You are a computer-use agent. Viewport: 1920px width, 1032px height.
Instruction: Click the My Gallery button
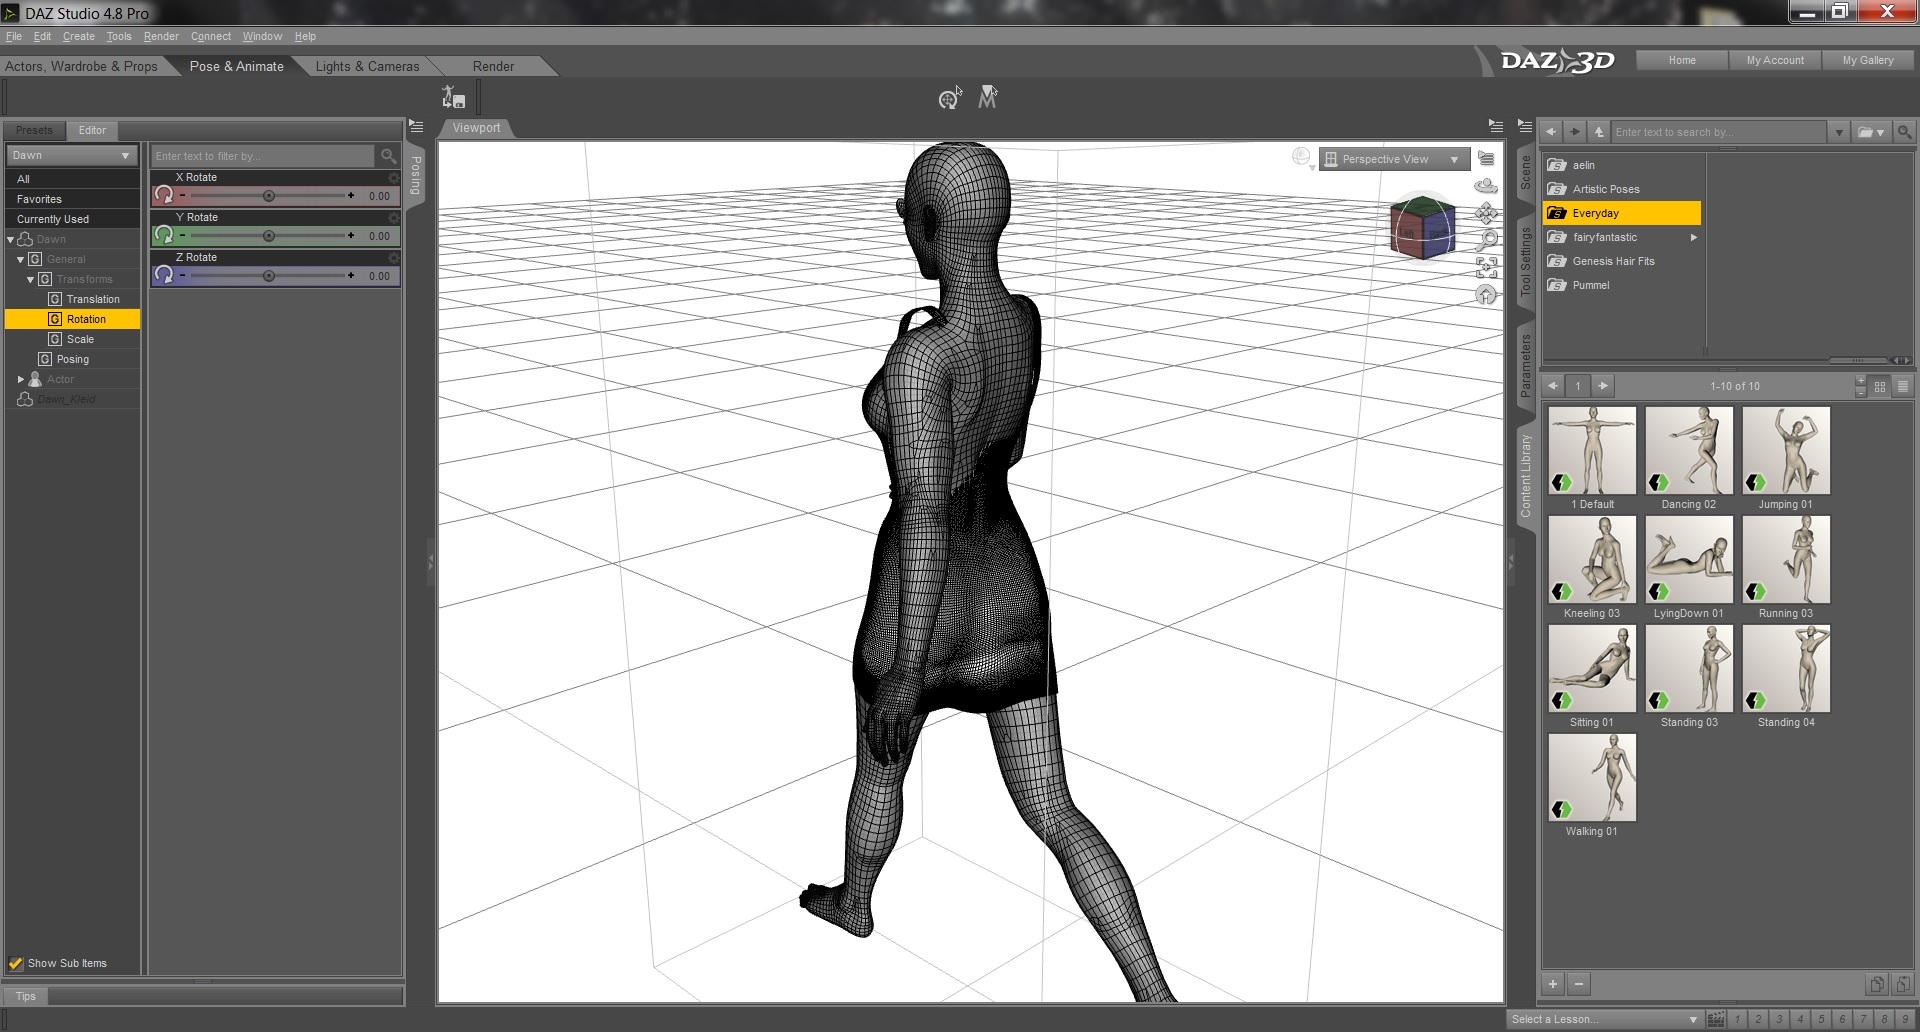pos(1868,60)
